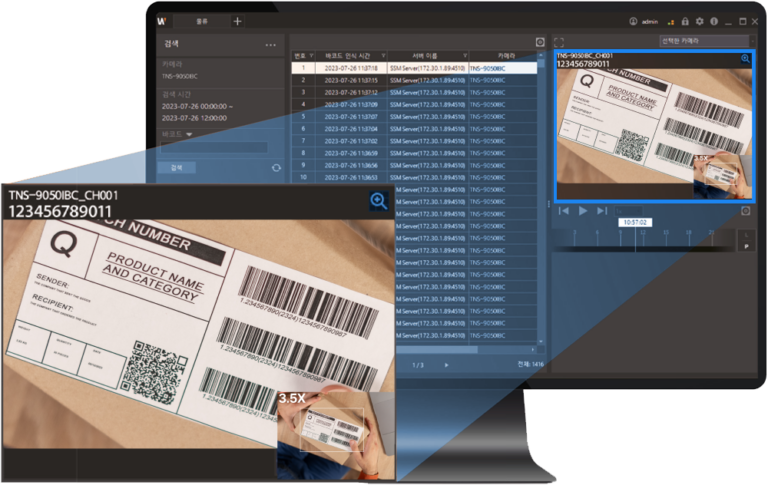This screenshot has height=485, width=768.
Task: Expand the 바코드 dropdown arrow
Action: [x=189, y=134]
